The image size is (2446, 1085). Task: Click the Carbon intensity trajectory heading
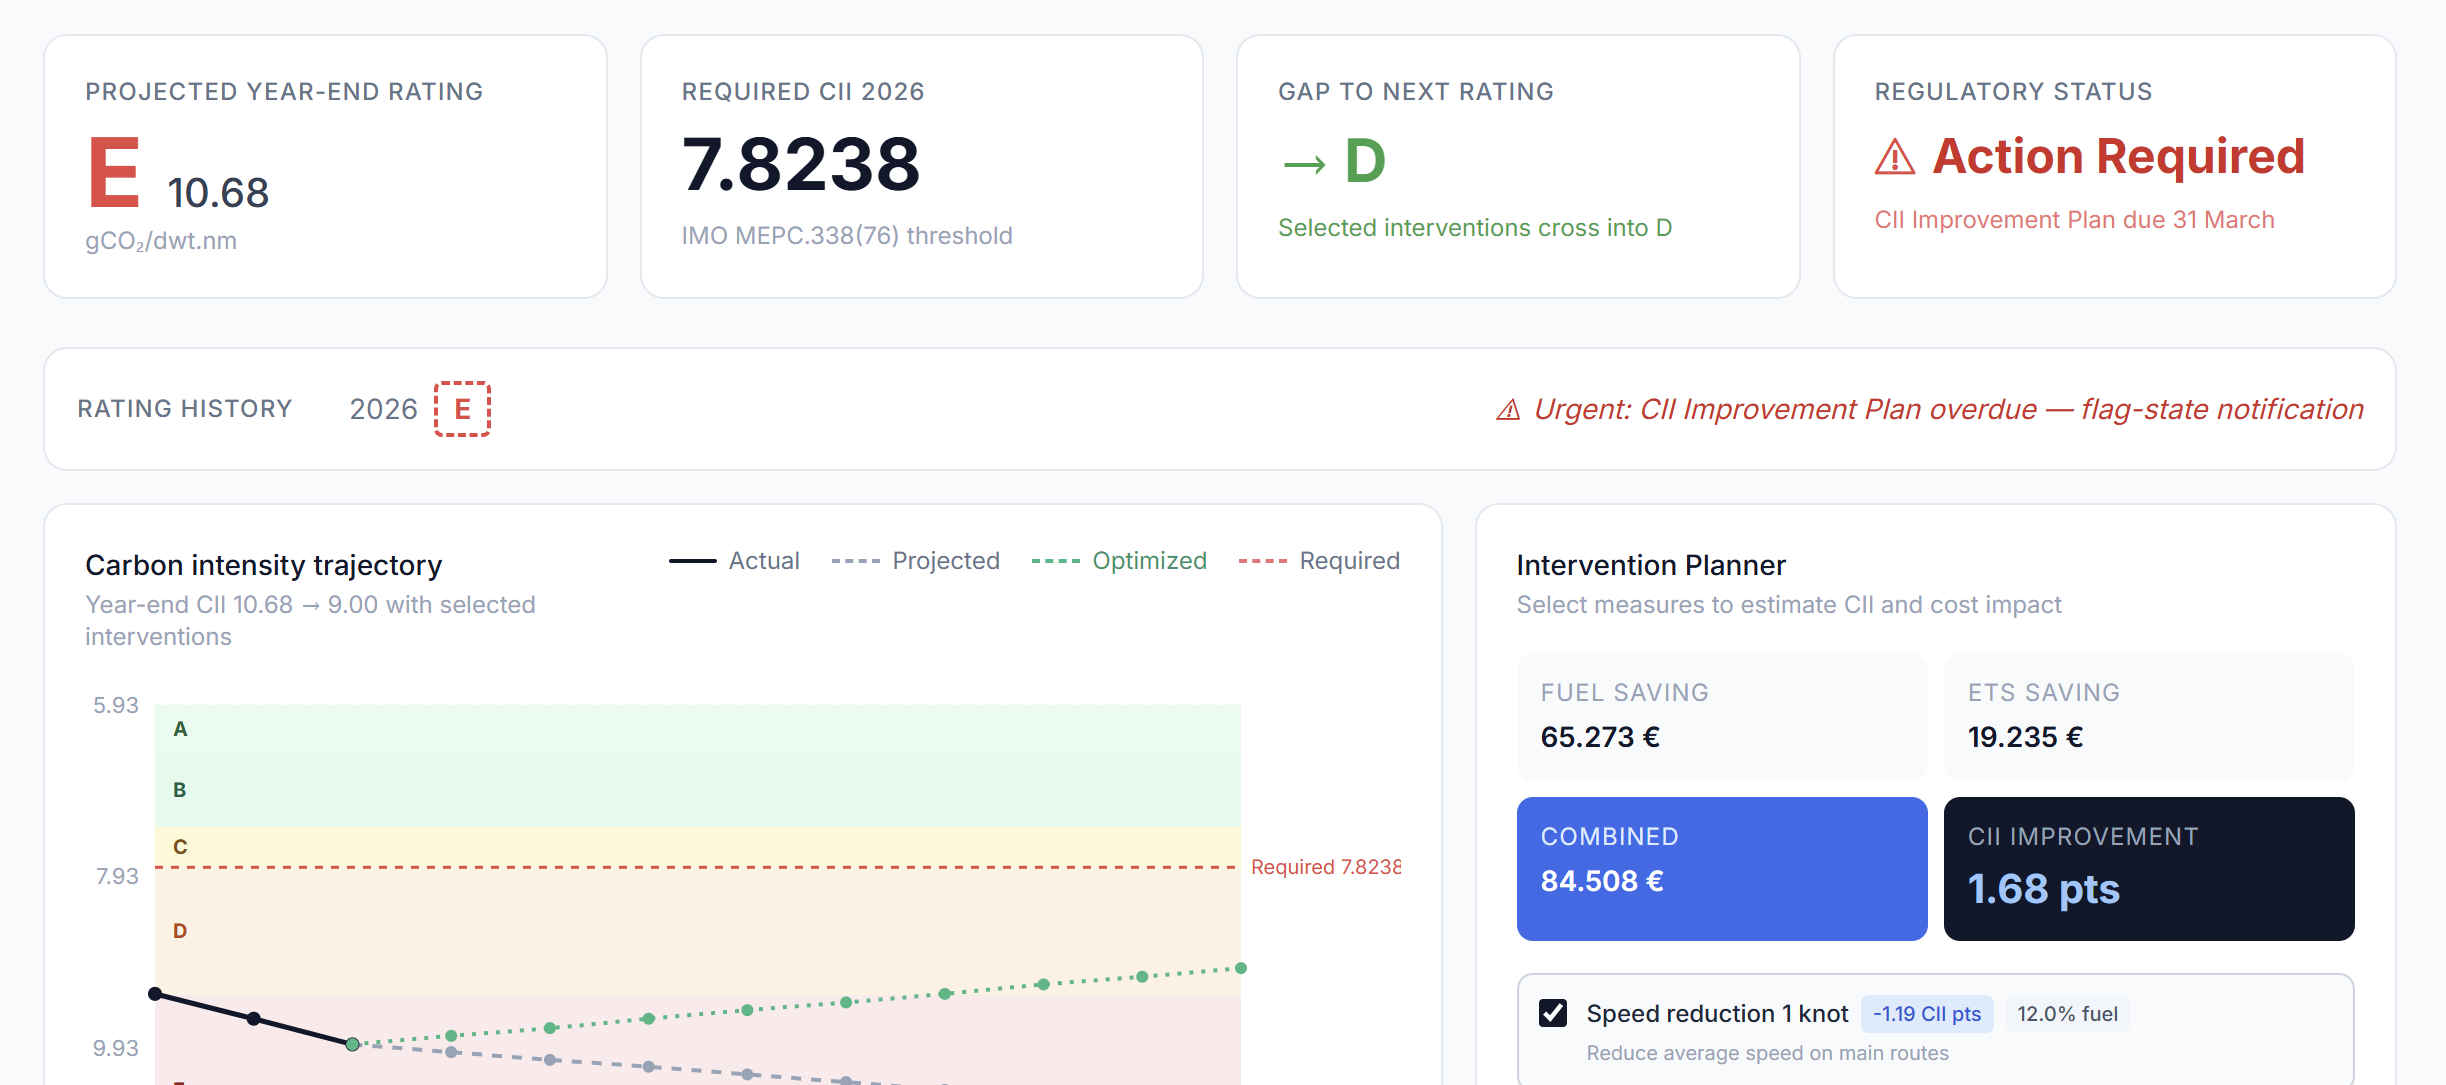(x=264, y=566)
